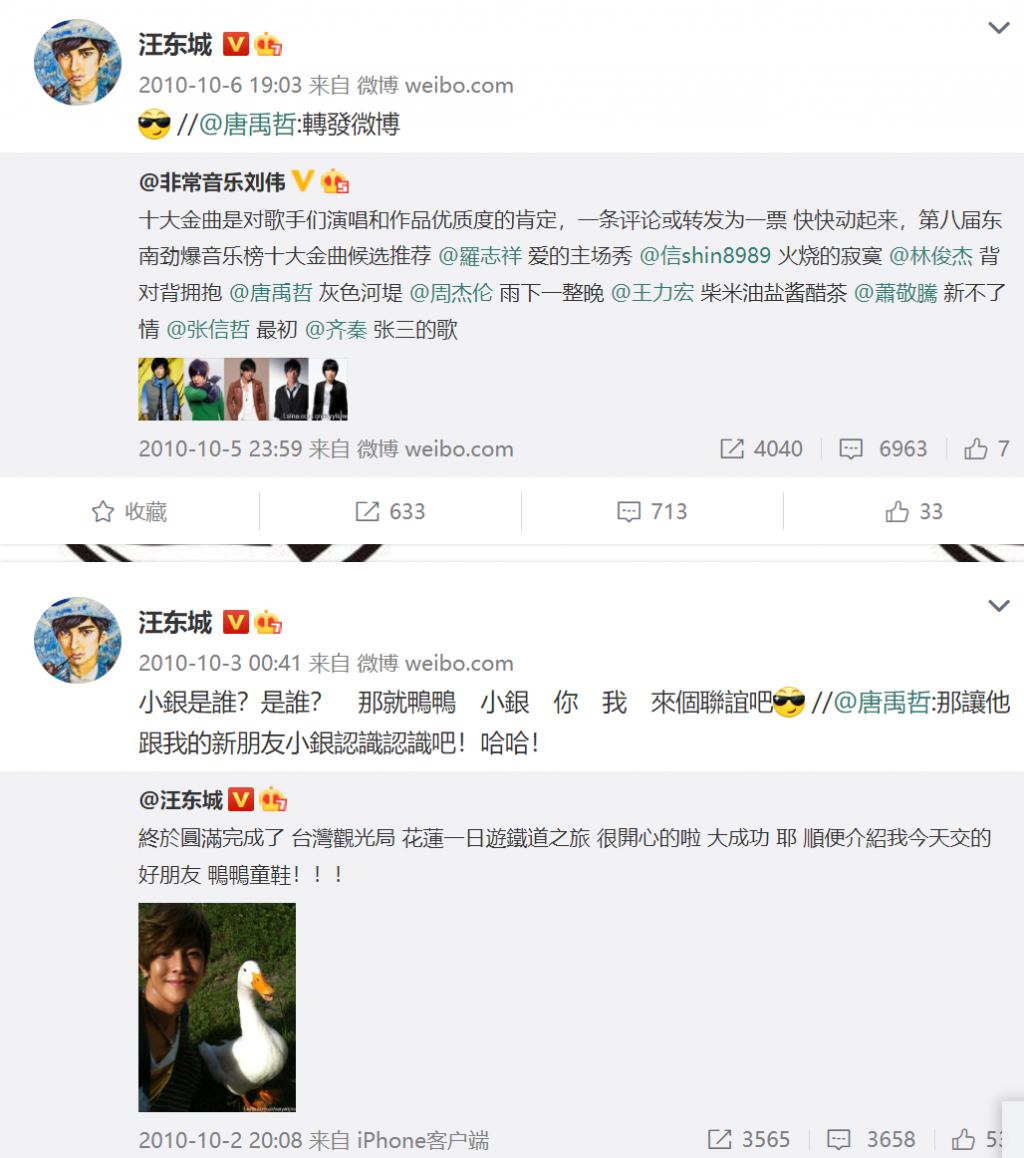Open 6963 comments of quoted post

click(x=883, y=448)
